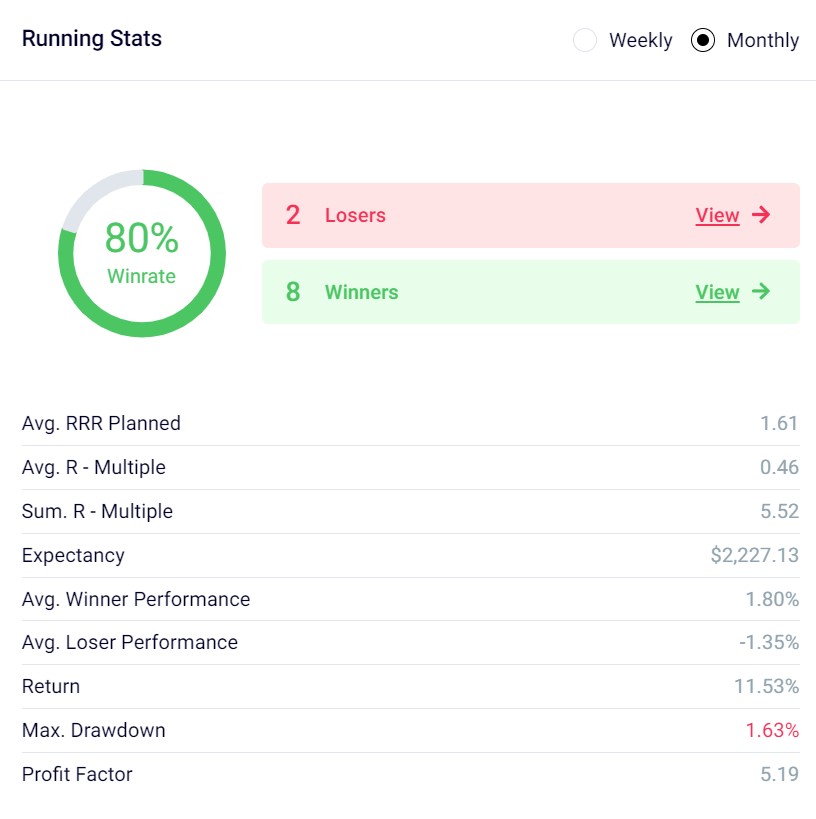This screenshot has height=819, width=816.
Task: Click the 1.80% value
Action: pyautogui.click(x=772, y=599)
